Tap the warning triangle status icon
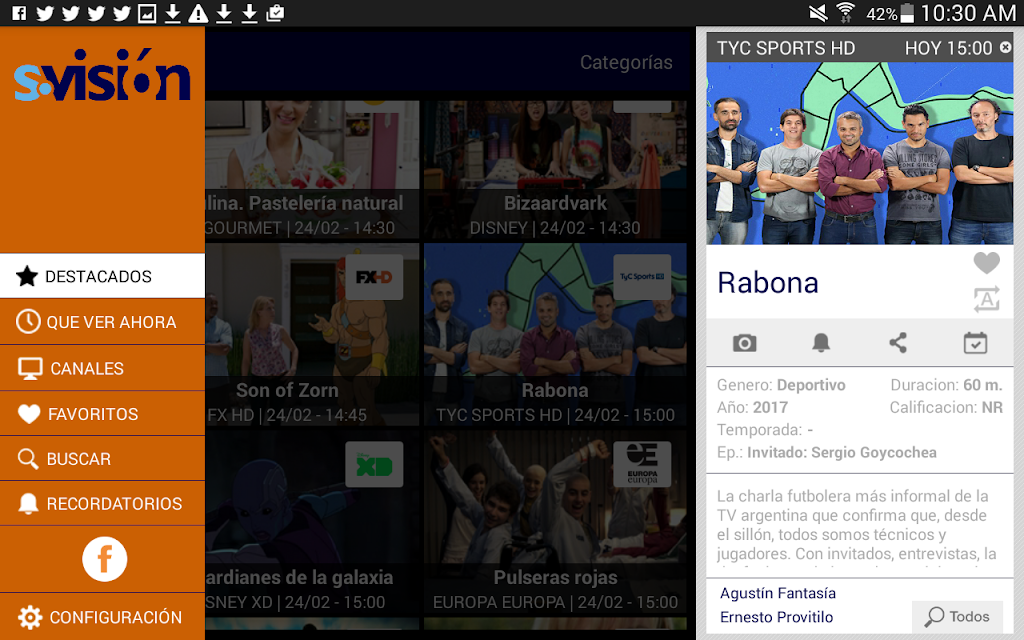Viewport: 1024px width, 640px height. coord(198,13)
